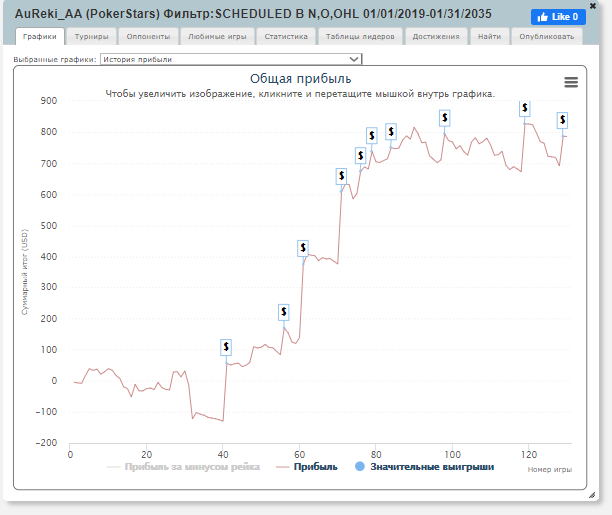
Task: Open the Оппоненты tab
Action: (x=148, y=36)
